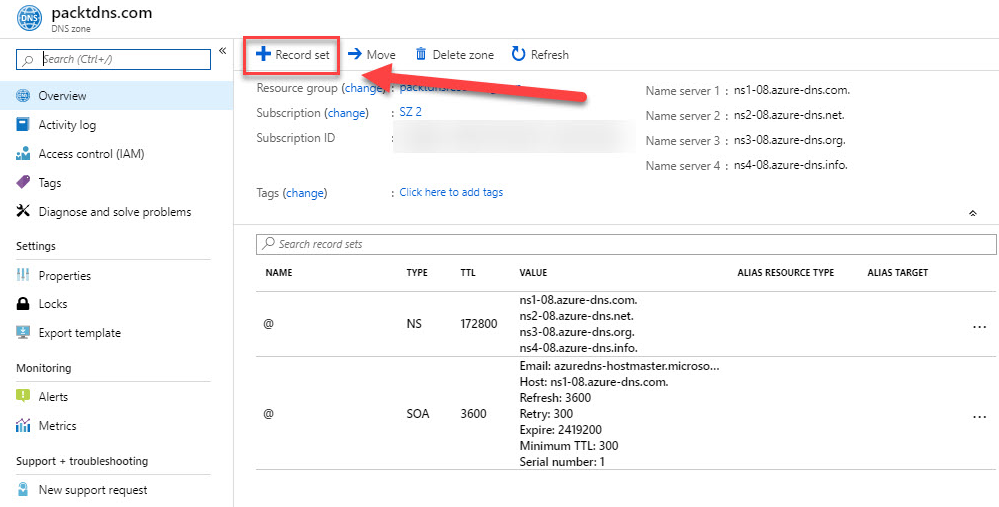Viewport: 999px width, 507px height.
Task: Focus the Search (Ctrl+/) field
Action: point(113,59)
